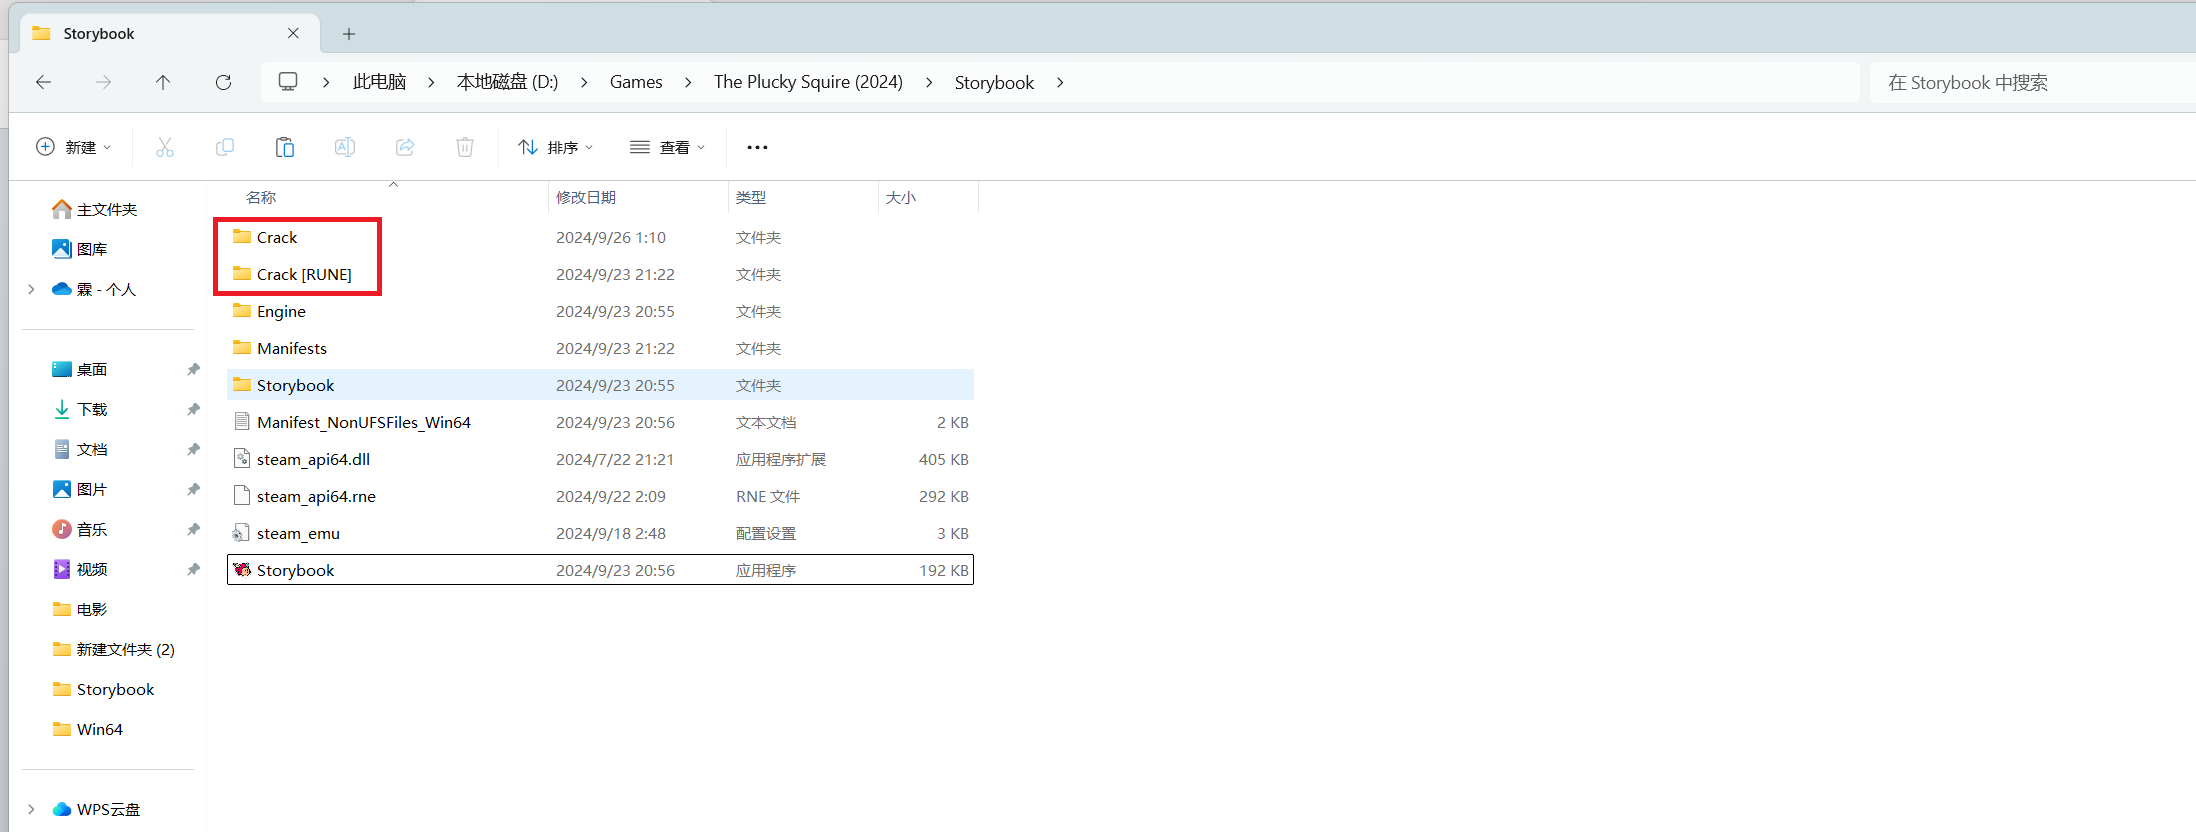The width and height of the screenshot is (2196, 832).
Task: Expand the WPS云盘 tree node
Action: [x=31, y=809]
